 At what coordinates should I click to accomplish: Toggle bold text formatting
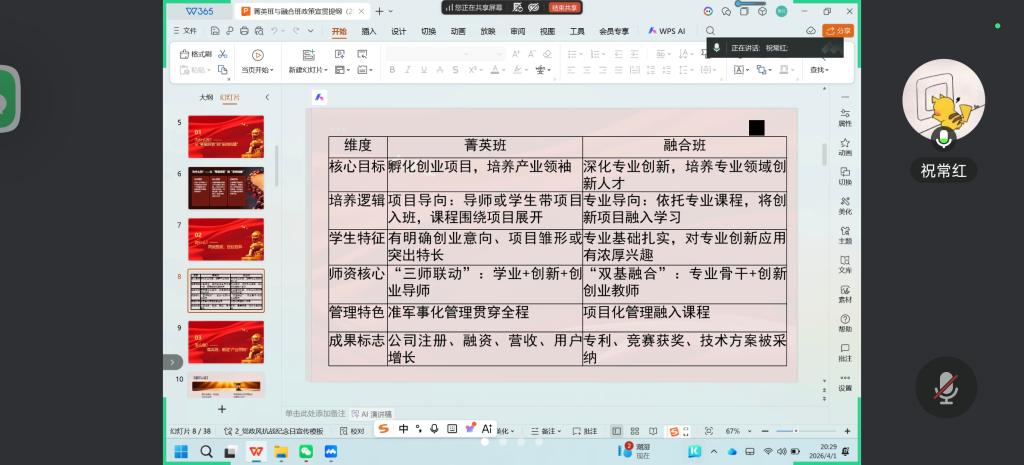coord(392,70)
